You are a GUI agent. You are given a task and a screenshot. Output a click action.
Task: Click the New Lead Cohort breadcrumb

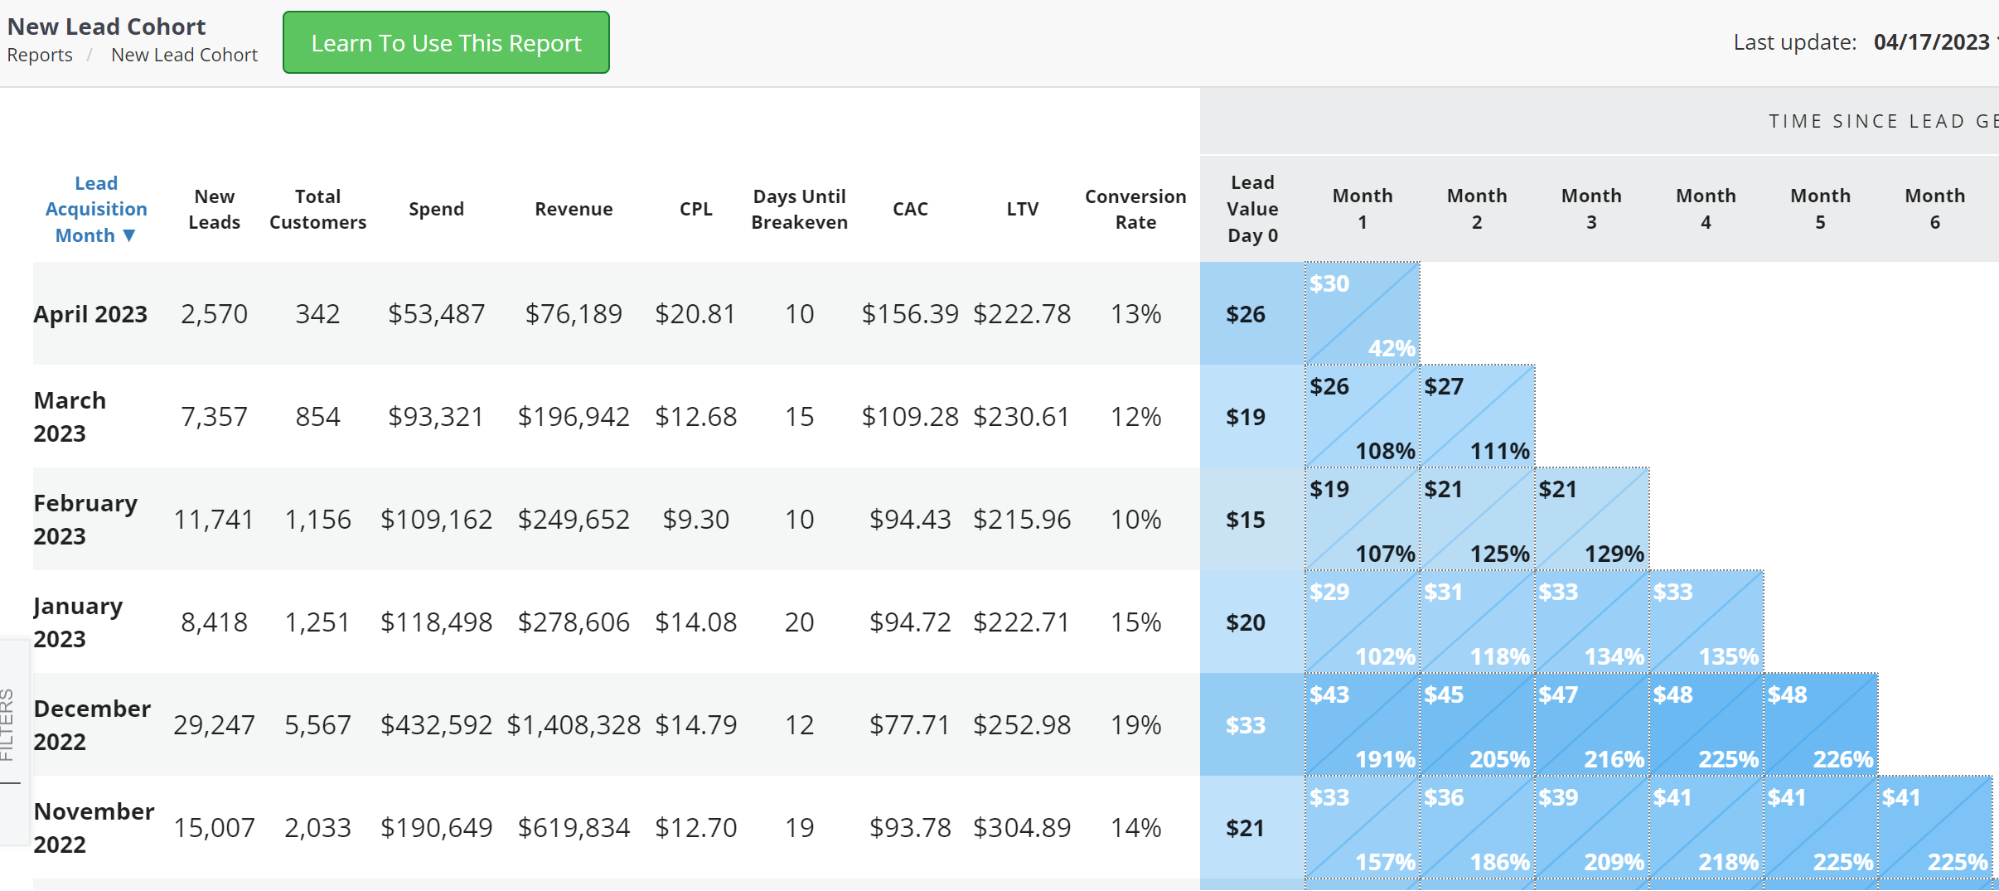coord(184,55)
